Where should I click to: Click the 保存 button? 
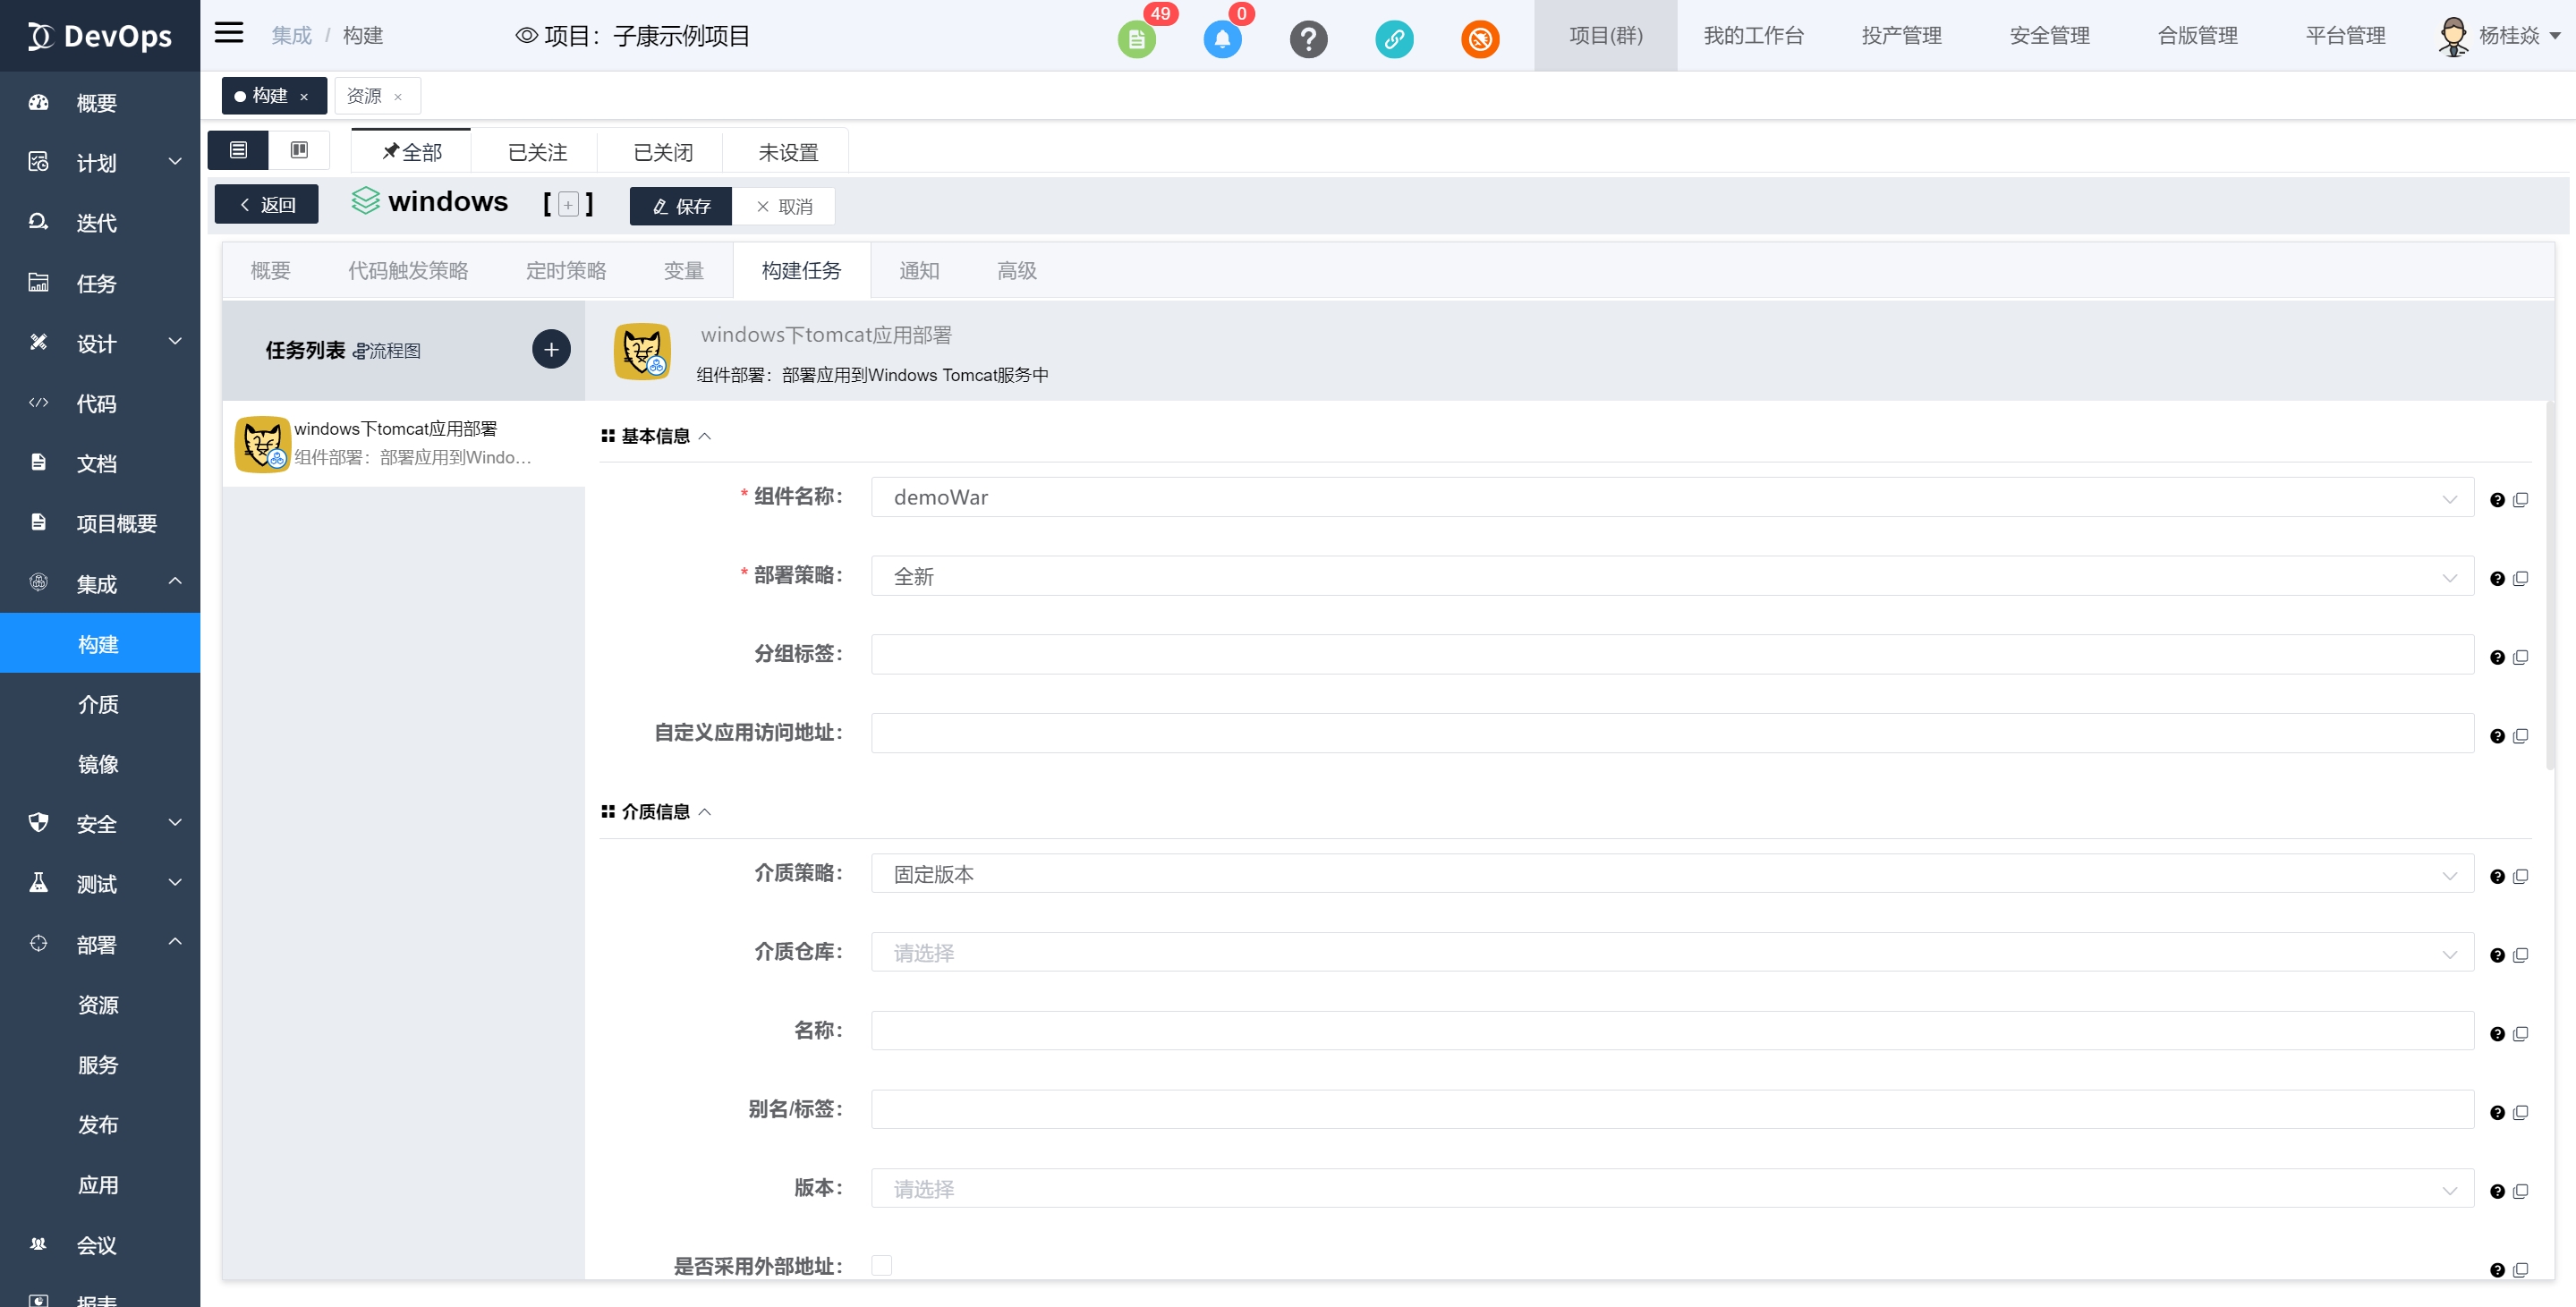click(681, 206)
